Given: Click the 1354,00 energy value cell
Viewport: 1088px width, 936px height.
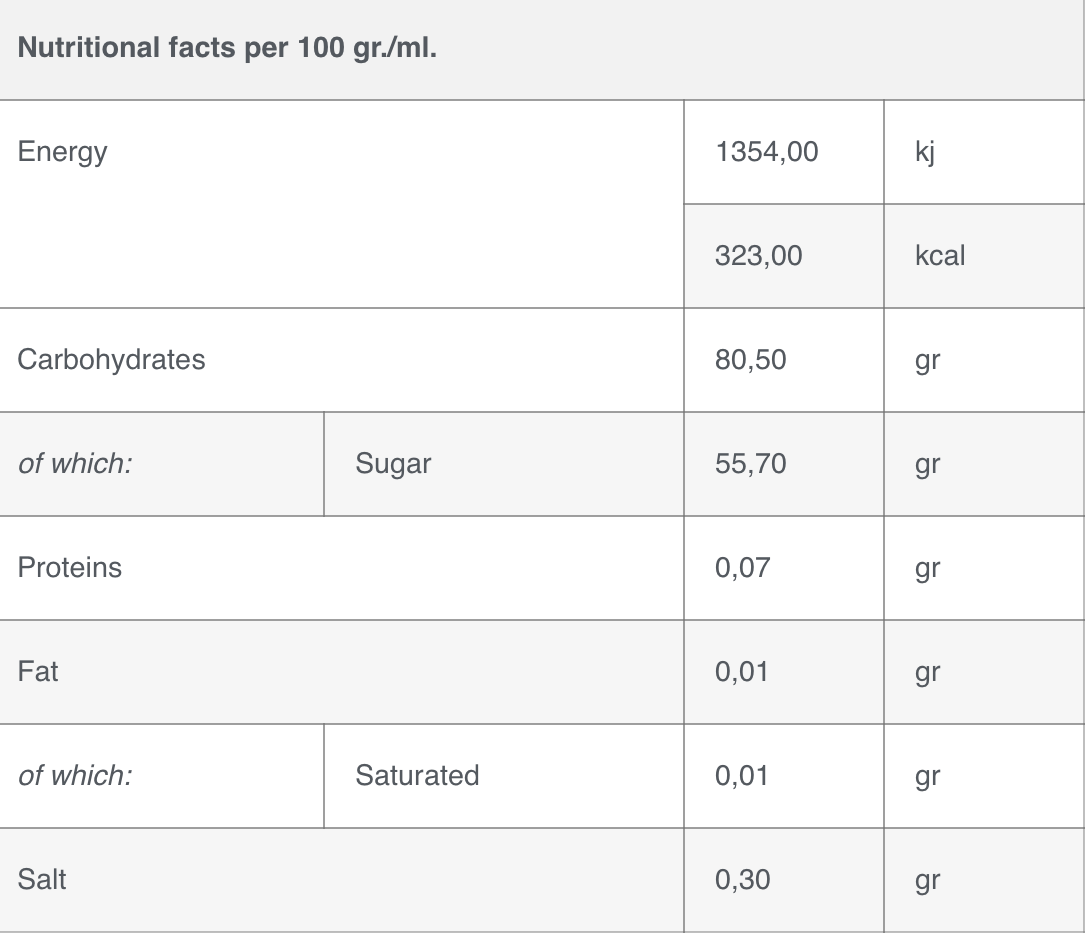Looking at the screenshot, I should point(767,152).
